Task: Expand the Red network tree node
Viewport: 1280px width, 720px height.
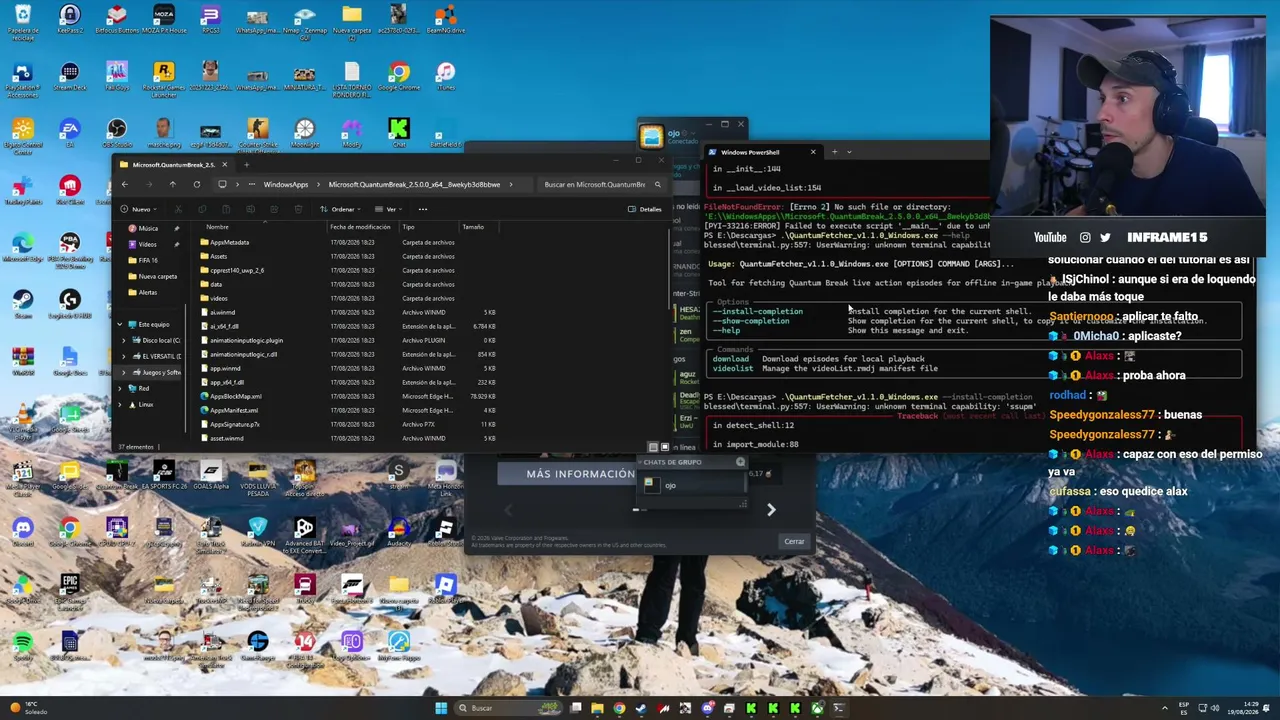Action: click(120, 388)
